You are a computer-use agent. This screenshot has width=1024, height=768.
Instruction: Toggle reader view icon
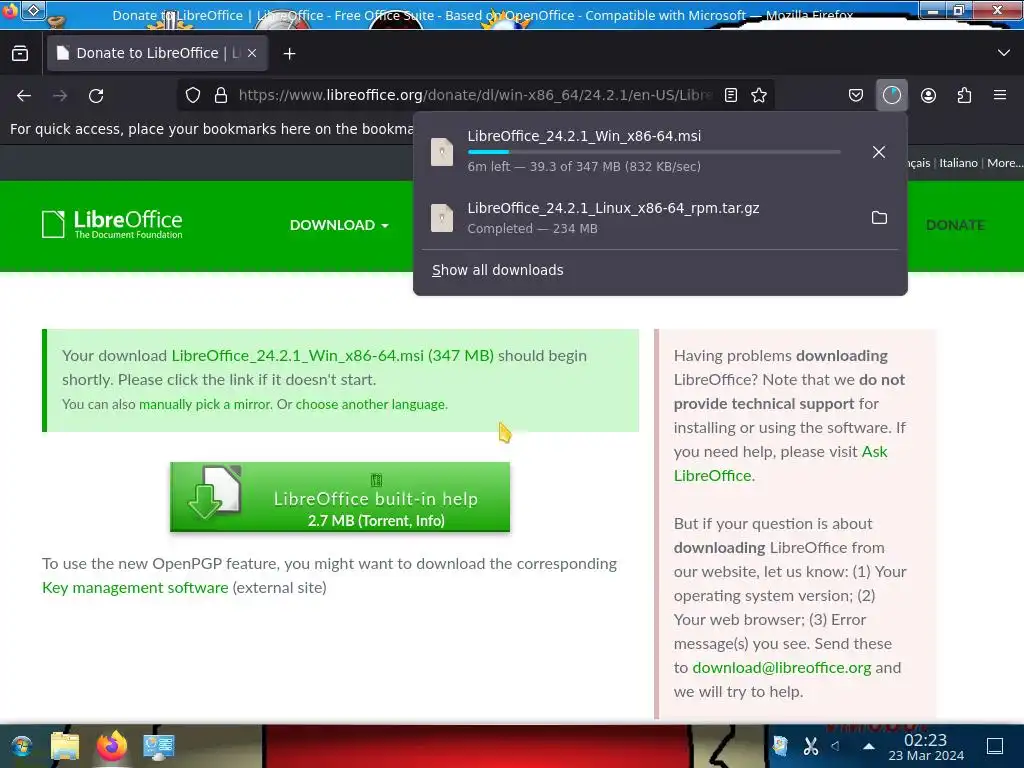731,95
